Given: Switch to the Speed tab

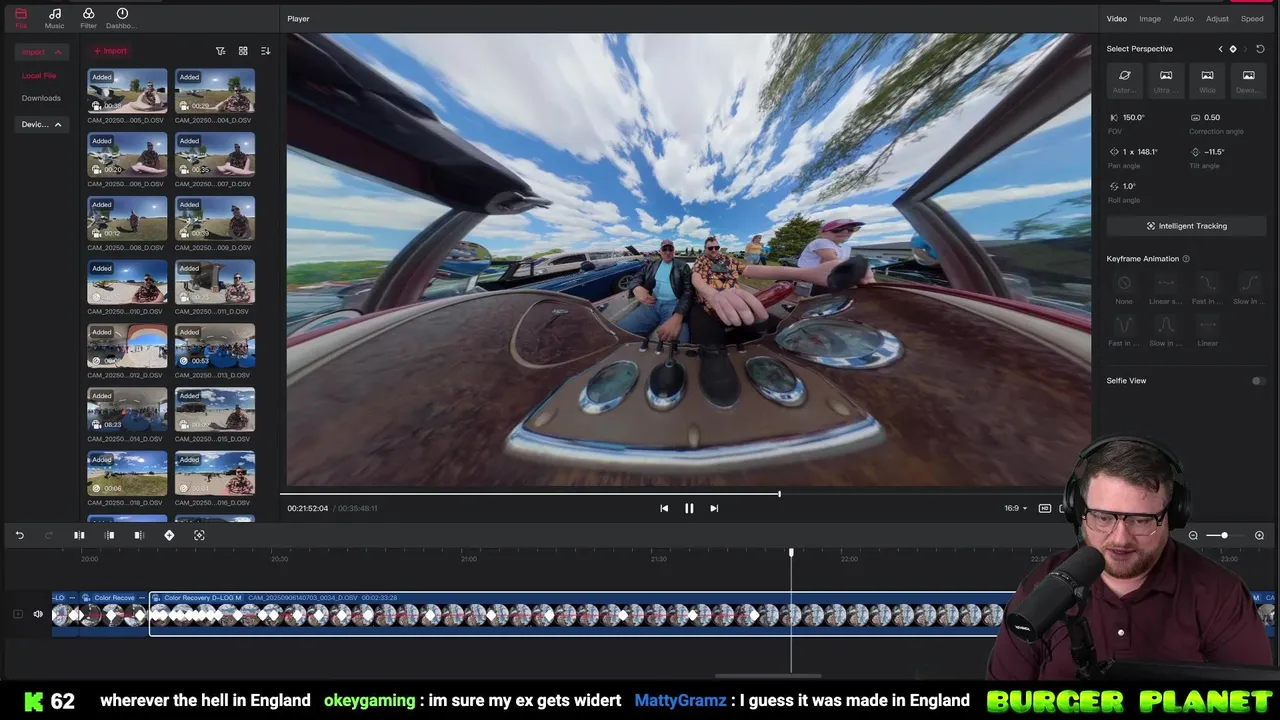Looking at the screenshot, I should pyautogui.click(x=1252, y=19).
